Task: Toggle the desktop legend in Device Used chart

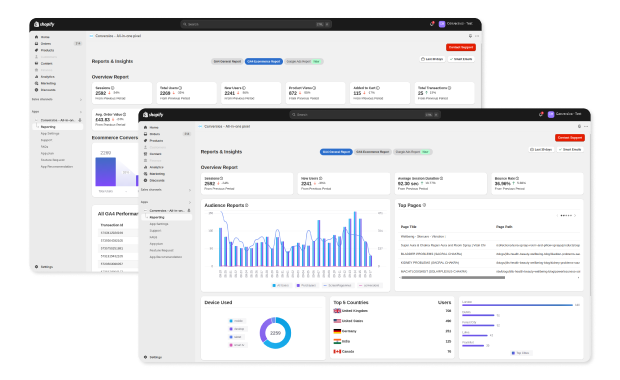Action: coord(237,329)
